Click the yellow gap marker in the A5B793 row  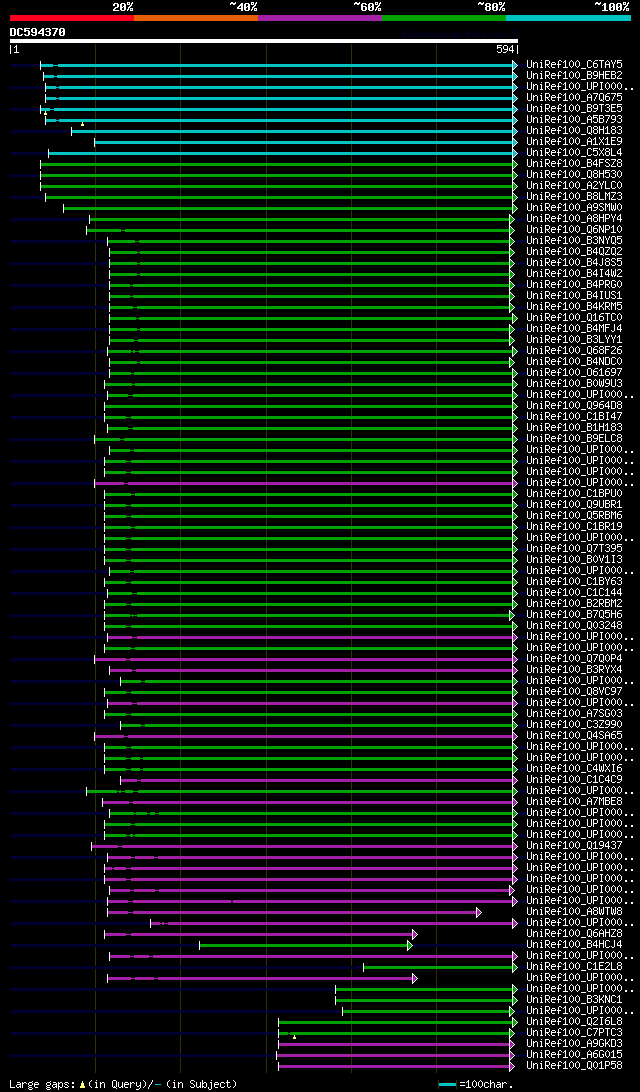[82, 124]
